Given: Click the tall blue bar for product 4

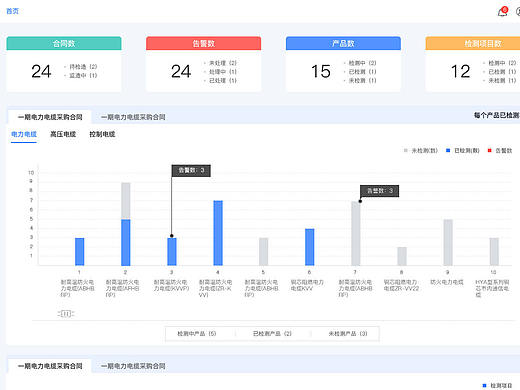Looking at the screenshot, I should pos(218,233).
